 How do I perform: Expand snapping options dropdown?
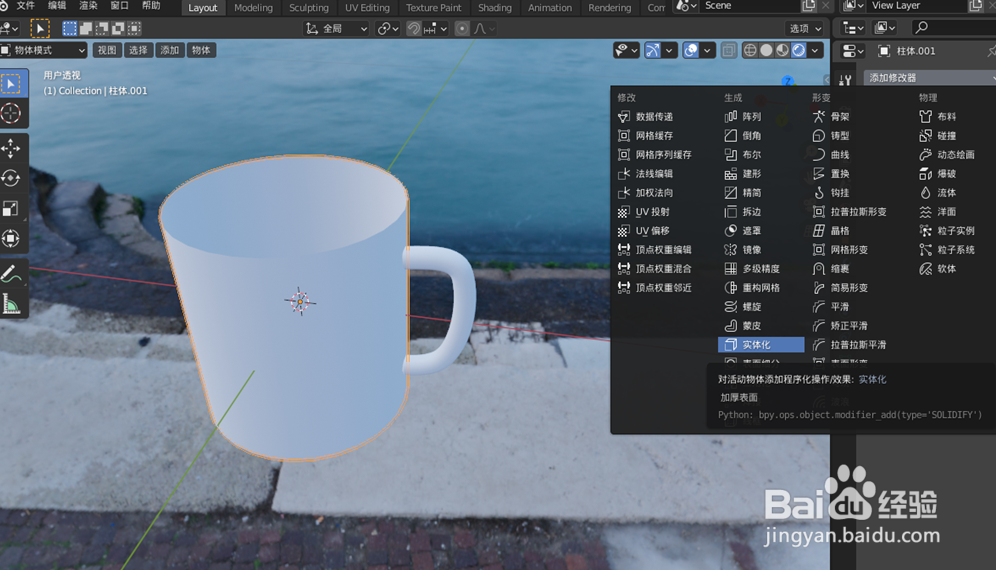(436, 29)
